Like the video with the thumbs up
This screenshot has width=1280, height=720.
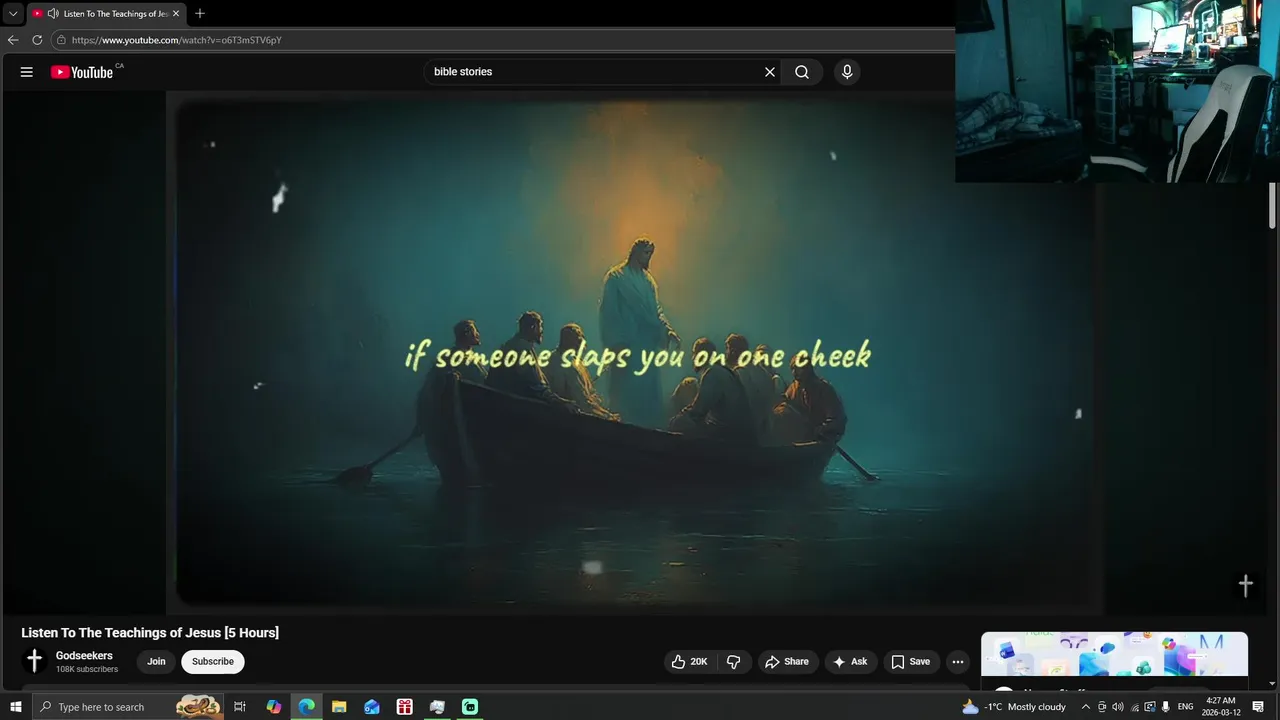pos(690,662)
